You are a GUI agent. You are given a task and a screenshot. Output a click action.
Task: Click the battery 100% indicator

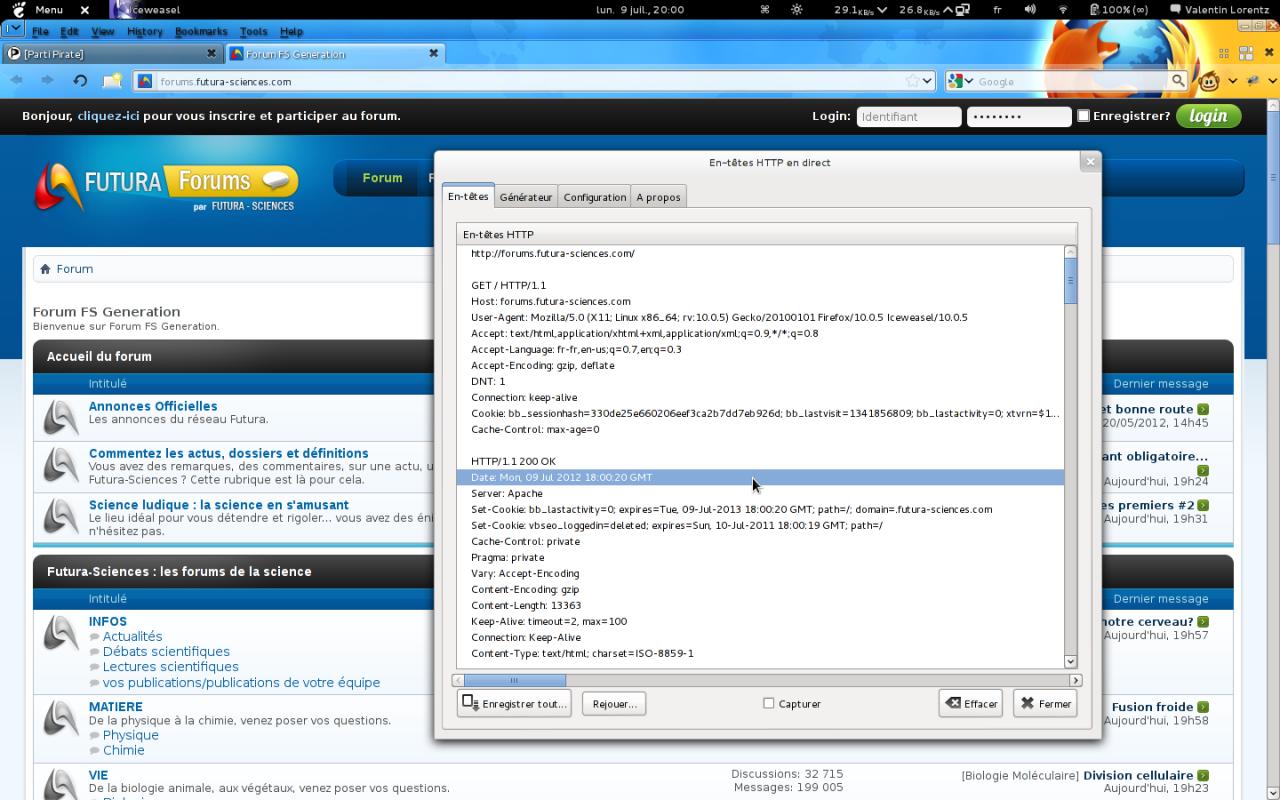tap(1118, 9)
